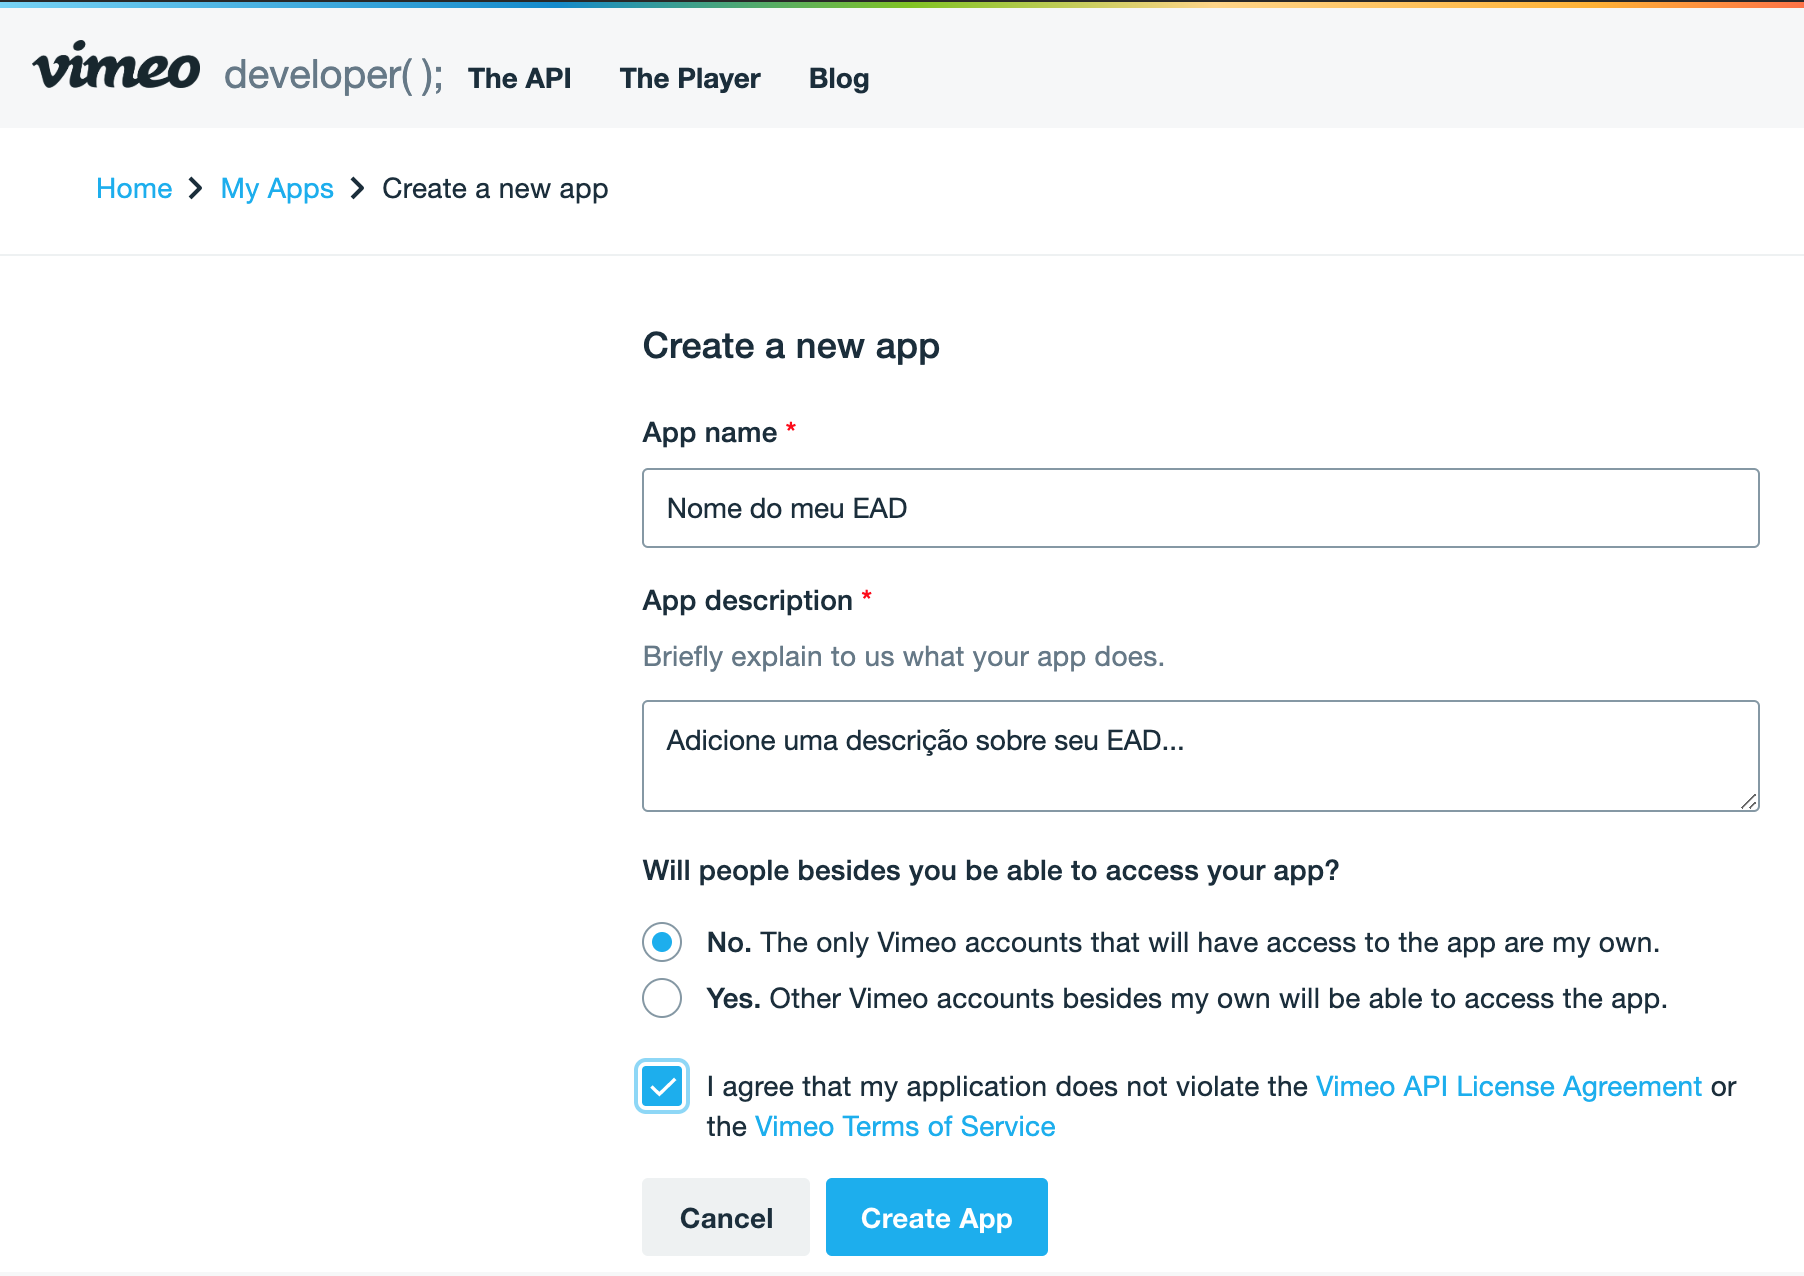Click the App name input field
The height and width of the screenshot is (1276, 1804).
[x=1200, y=508]
